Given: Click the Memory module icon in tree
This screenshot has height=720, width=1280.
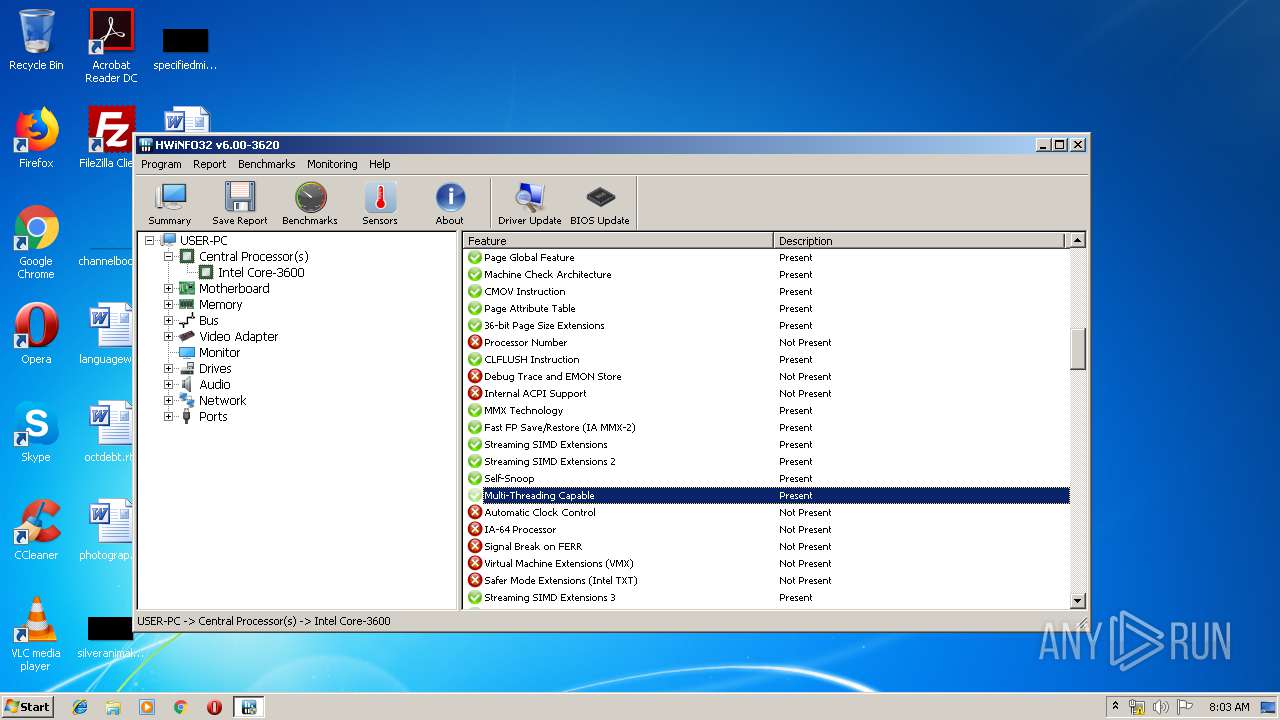Looking at the screenshot, I should coord(186,304).
